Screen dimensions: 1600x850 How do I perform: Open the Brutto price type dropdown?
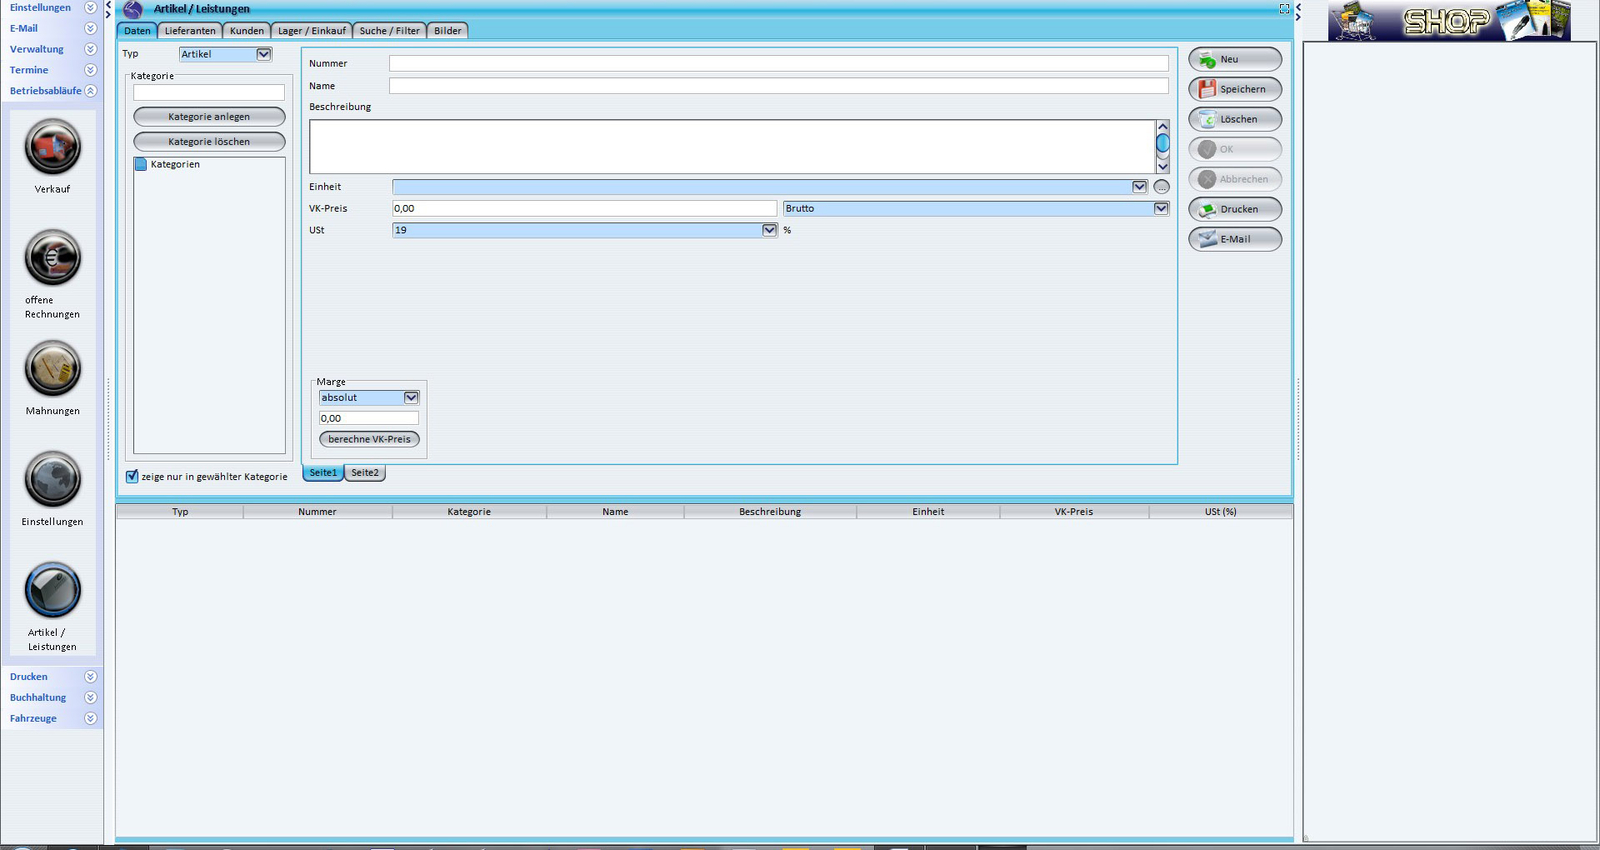coord(1161,208)
